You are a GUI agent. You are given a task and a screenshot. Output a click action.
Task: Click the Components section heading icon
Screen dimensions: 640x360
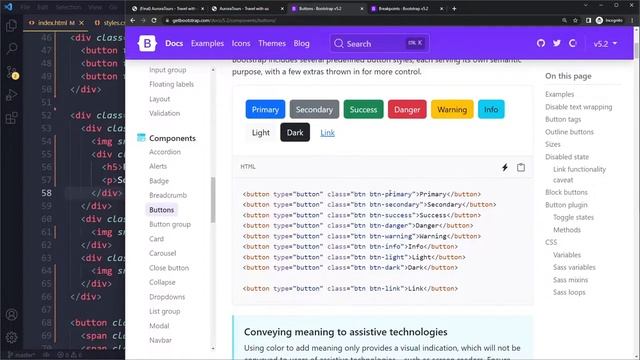click(141, 138)
